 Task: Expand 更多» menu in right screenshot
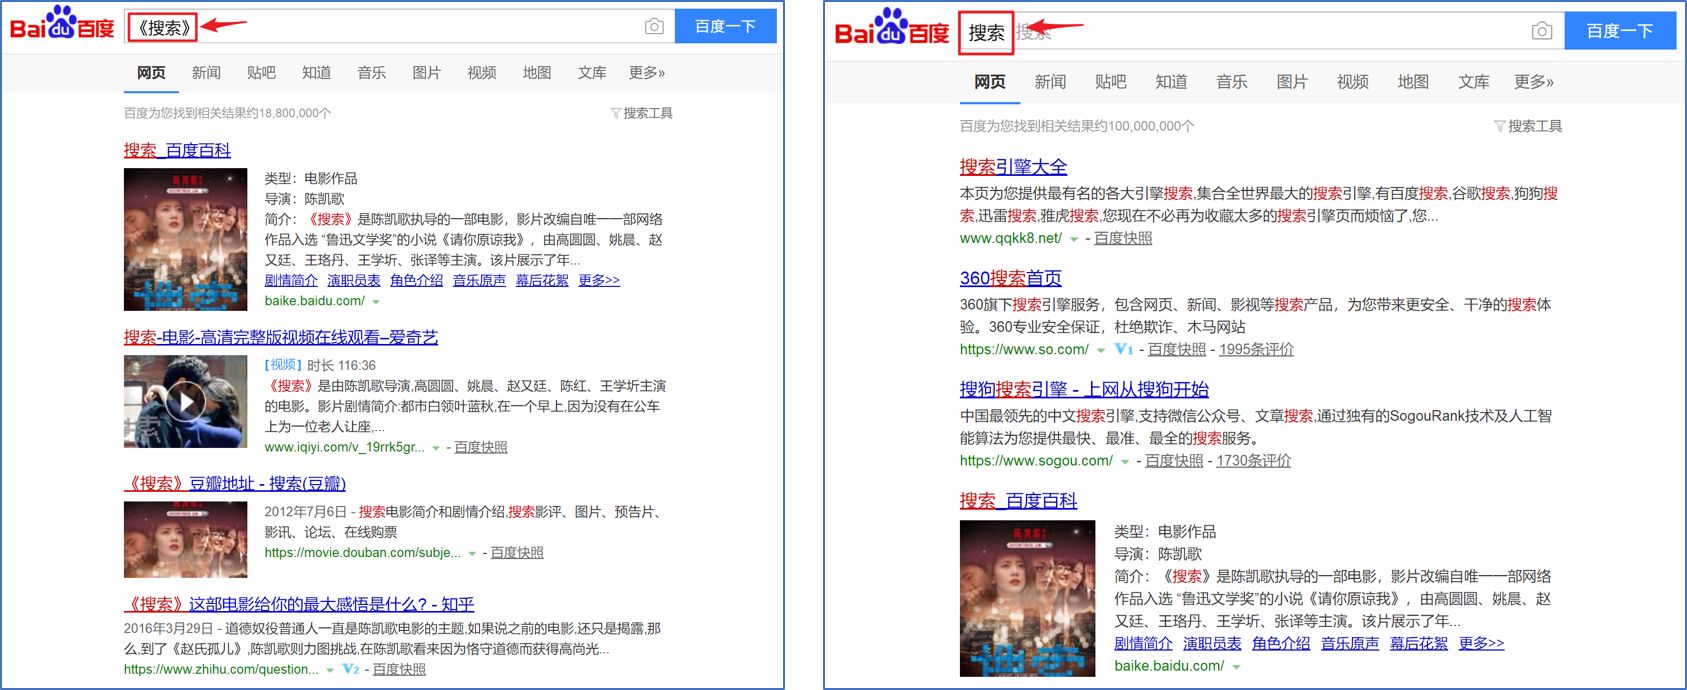[1534, 82]
